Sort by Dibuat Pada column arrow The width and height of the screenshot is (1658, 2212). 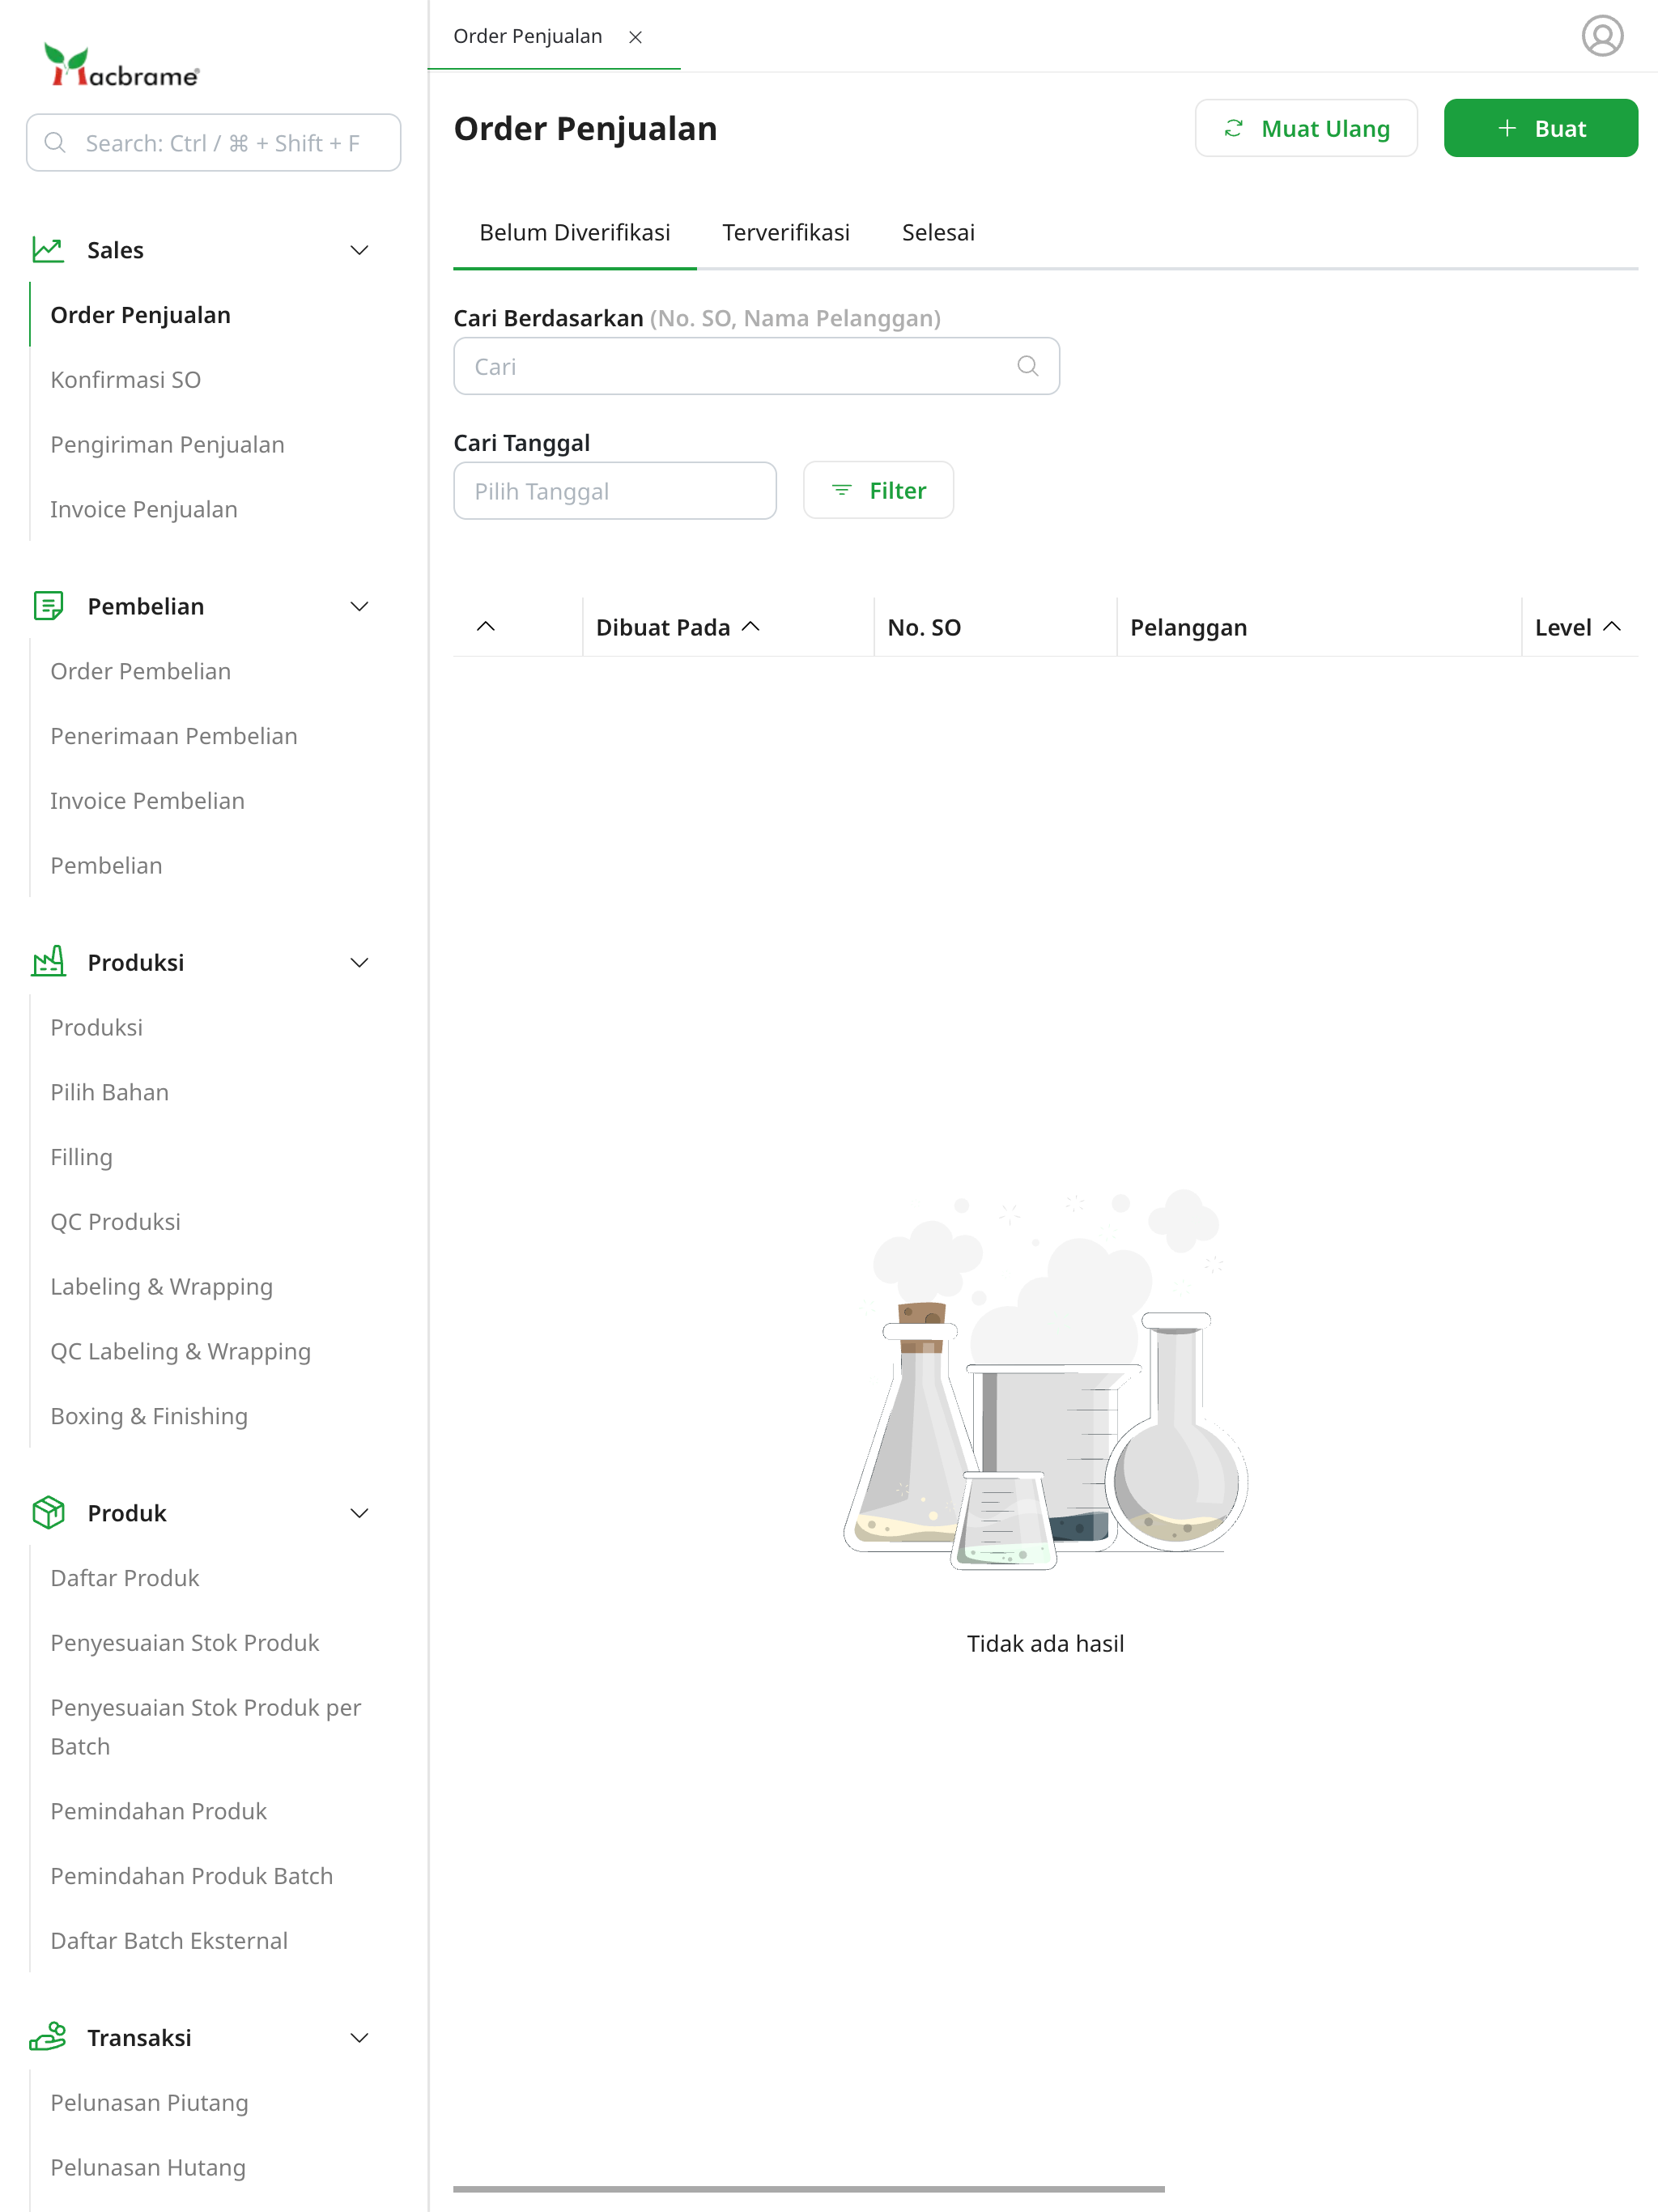(751, 627)
